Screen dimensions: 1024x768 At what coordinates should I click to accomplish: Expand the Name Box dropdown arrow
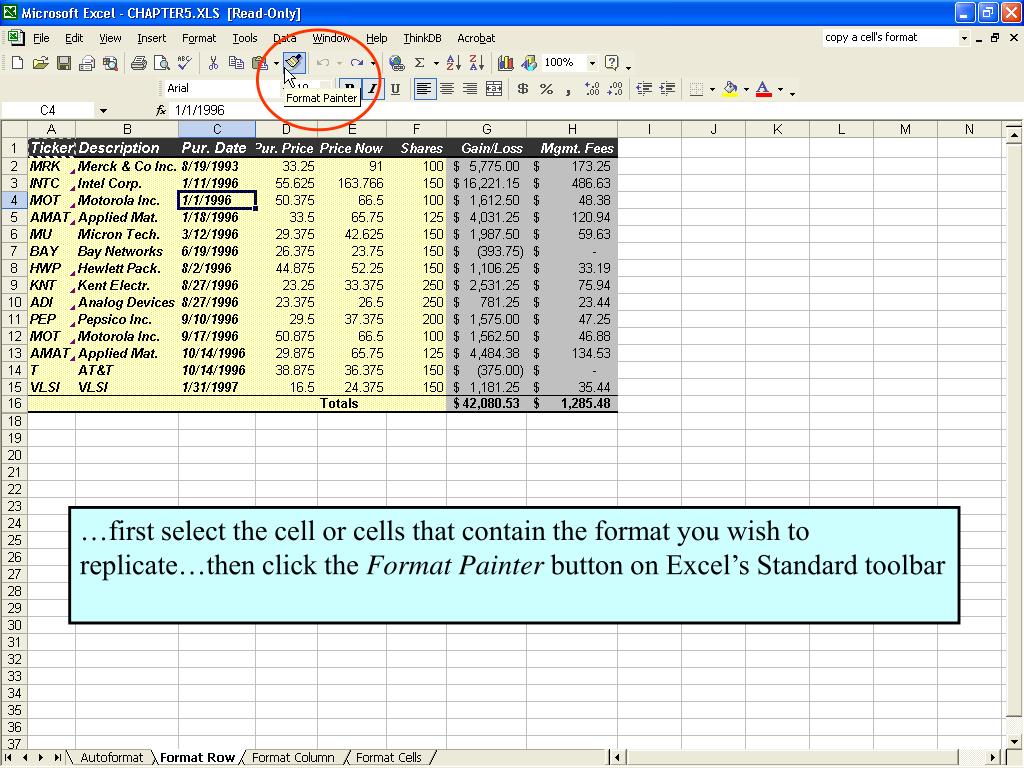103,110
